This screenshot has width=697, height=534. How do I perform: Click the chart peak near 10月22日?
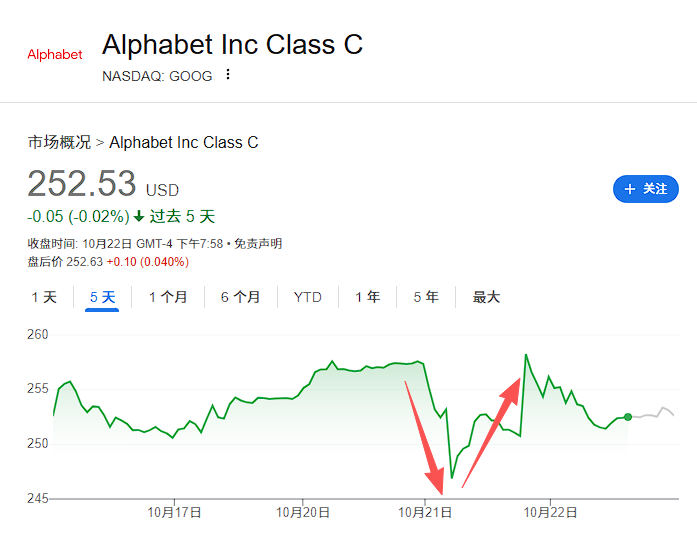click(x=526, y=355)
